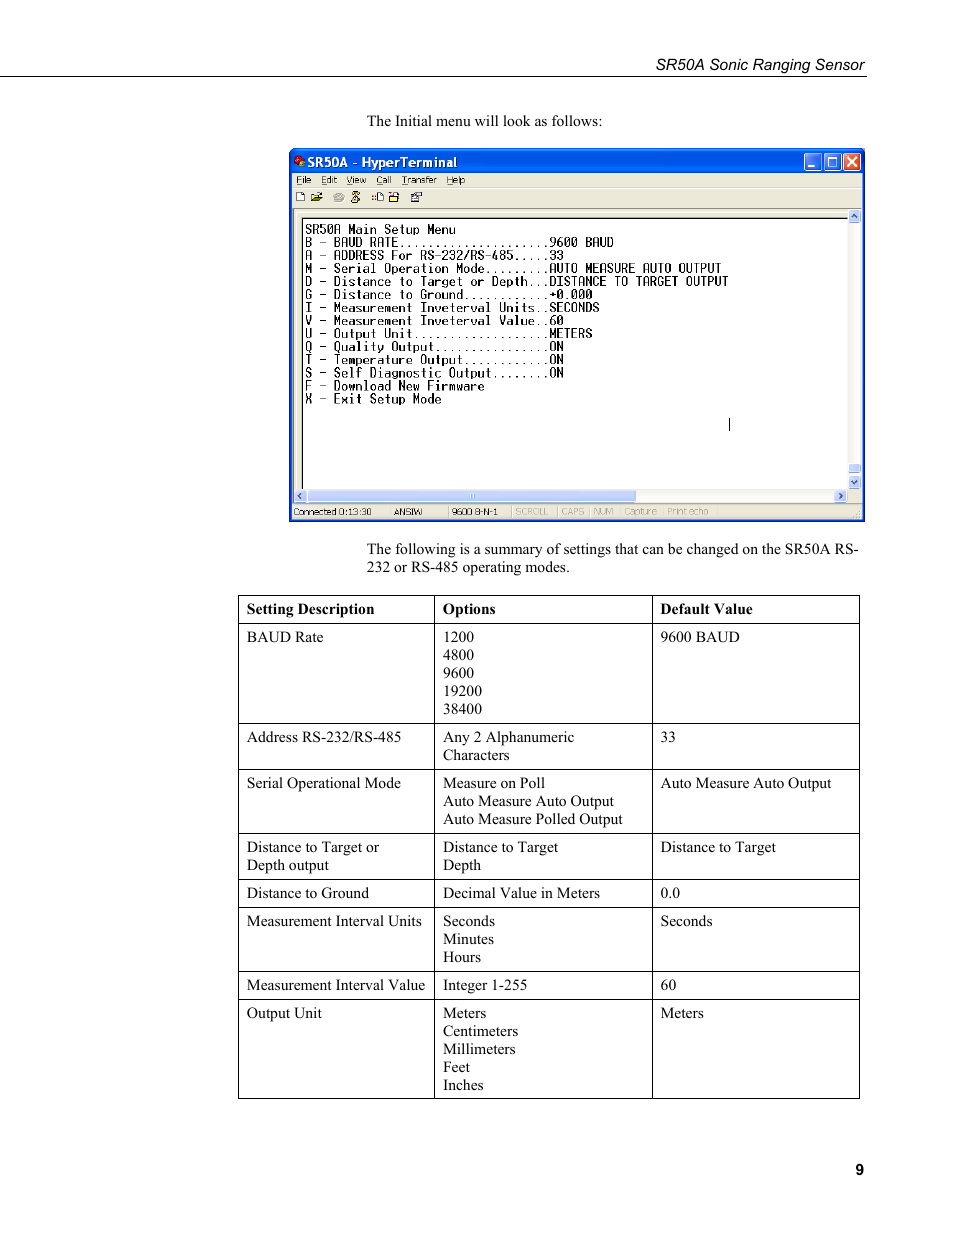
Task: Click the 'SR50A Main Setup Menu' terminal line
Action: [380, 230]
